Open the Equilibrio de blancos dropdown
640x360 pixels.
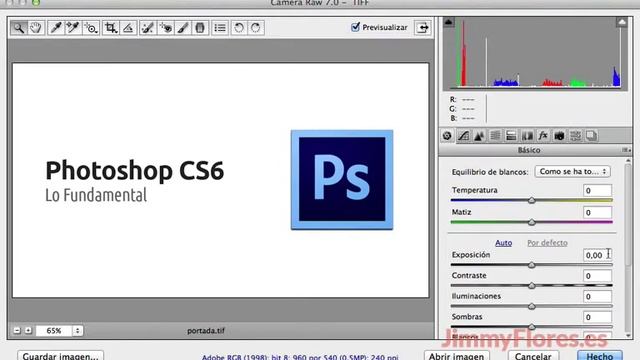click(x=573, y=171)
